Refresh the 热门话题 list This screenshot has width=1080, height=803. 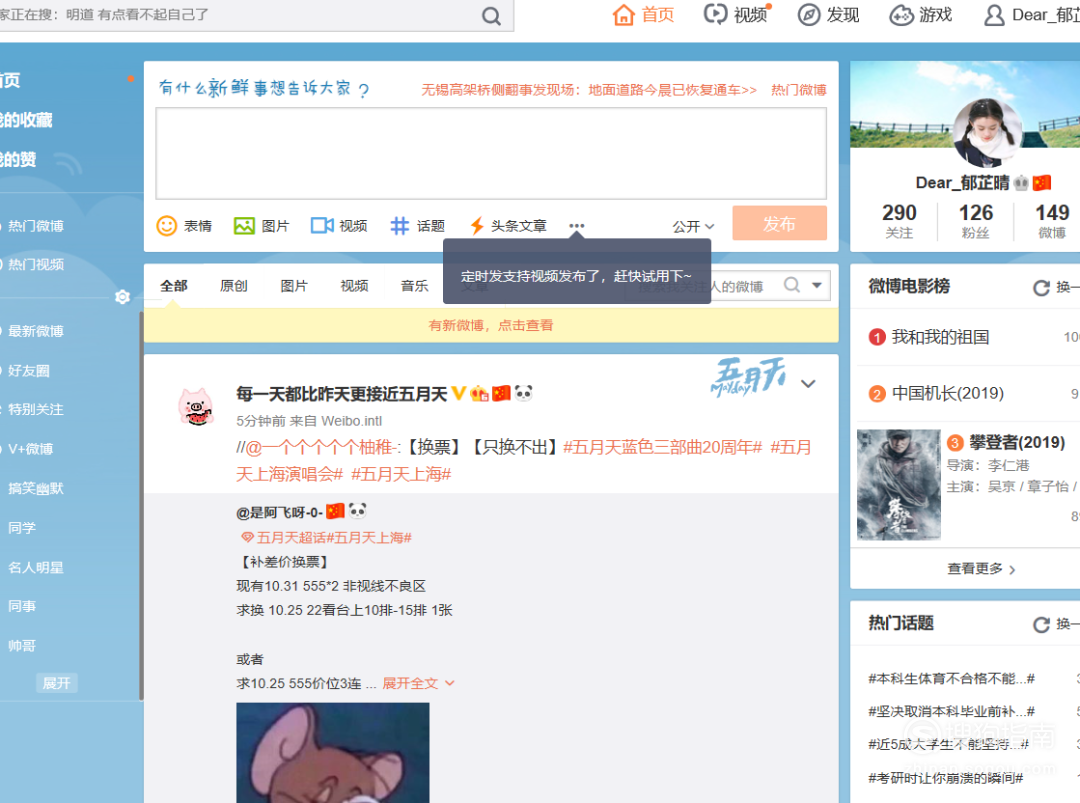pos(1041,625)
